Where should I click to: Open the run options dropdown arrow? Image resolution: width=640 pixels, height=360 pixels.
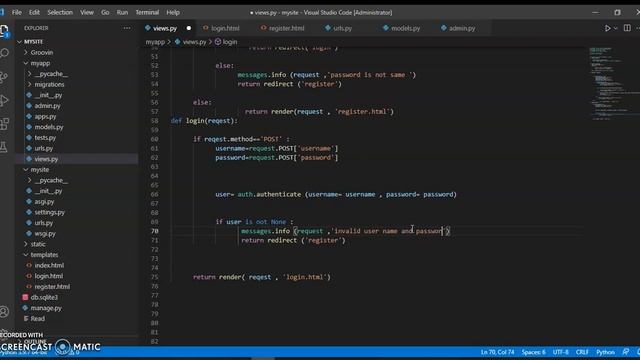pyautogui.click(x=616, y=28)
